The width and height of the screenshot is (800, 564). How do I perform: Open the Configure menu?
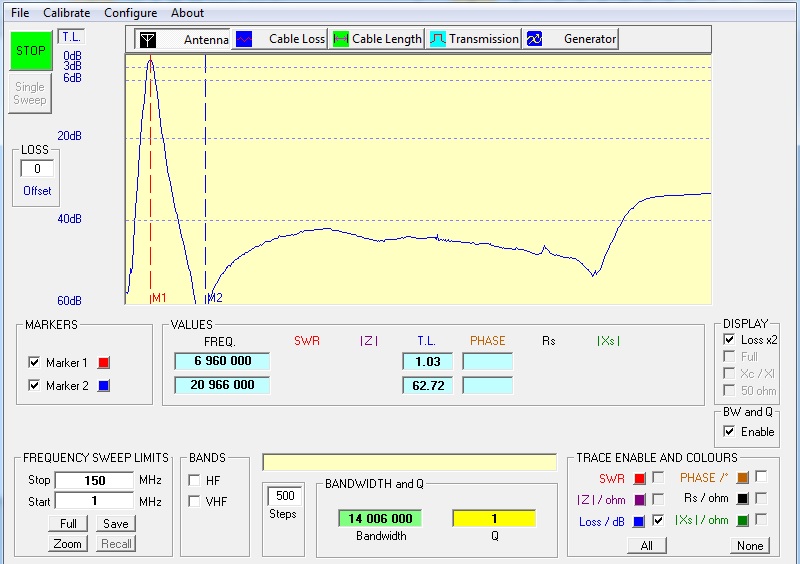(130, 13)
